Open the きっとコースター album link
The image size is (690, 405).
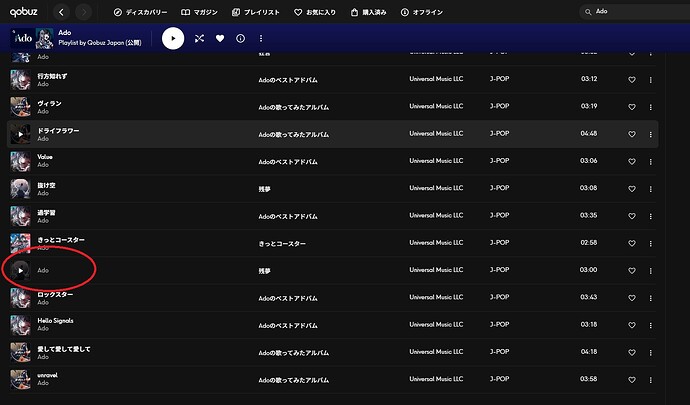(x=282, y=244)
